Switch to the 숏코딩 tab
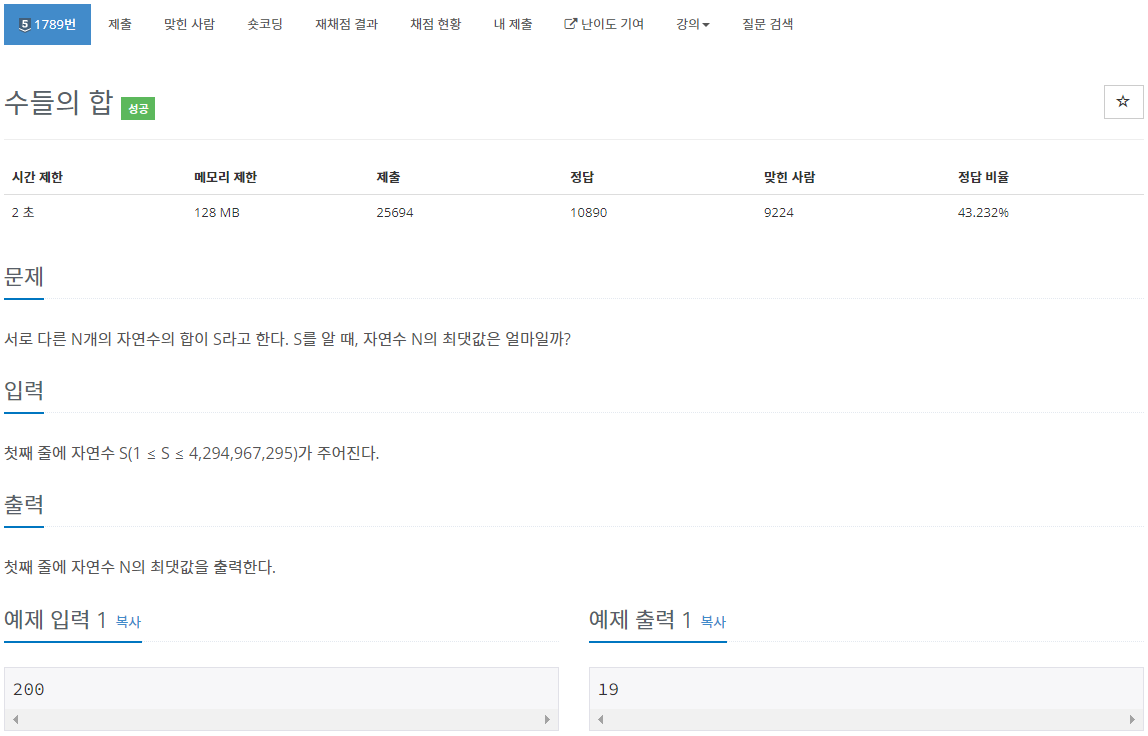 pos(264,24)
